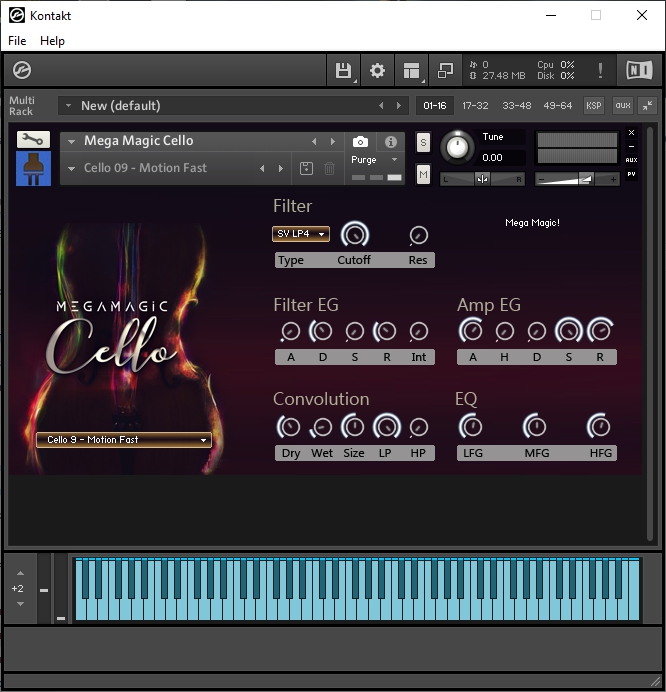Image resolution: width=666 pixels, height=692 pixels.
Task: Open the Help menu
Action: pyautogui.click(x=52, y=41)
